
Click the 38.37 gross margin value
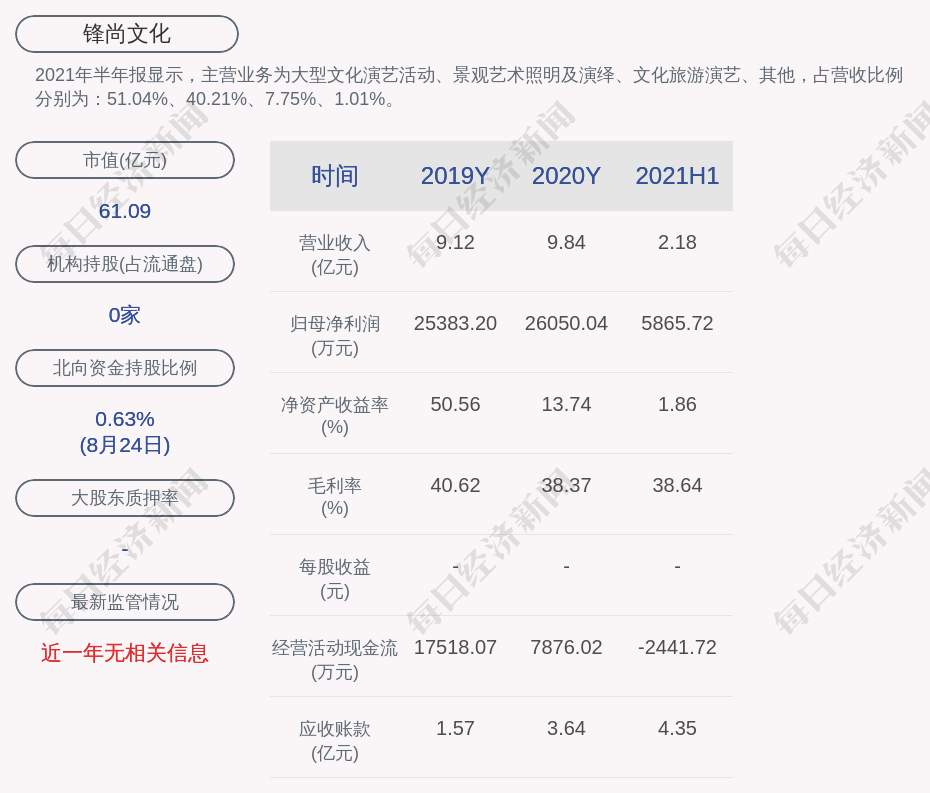pyautogui.click(x=566, y=486)
